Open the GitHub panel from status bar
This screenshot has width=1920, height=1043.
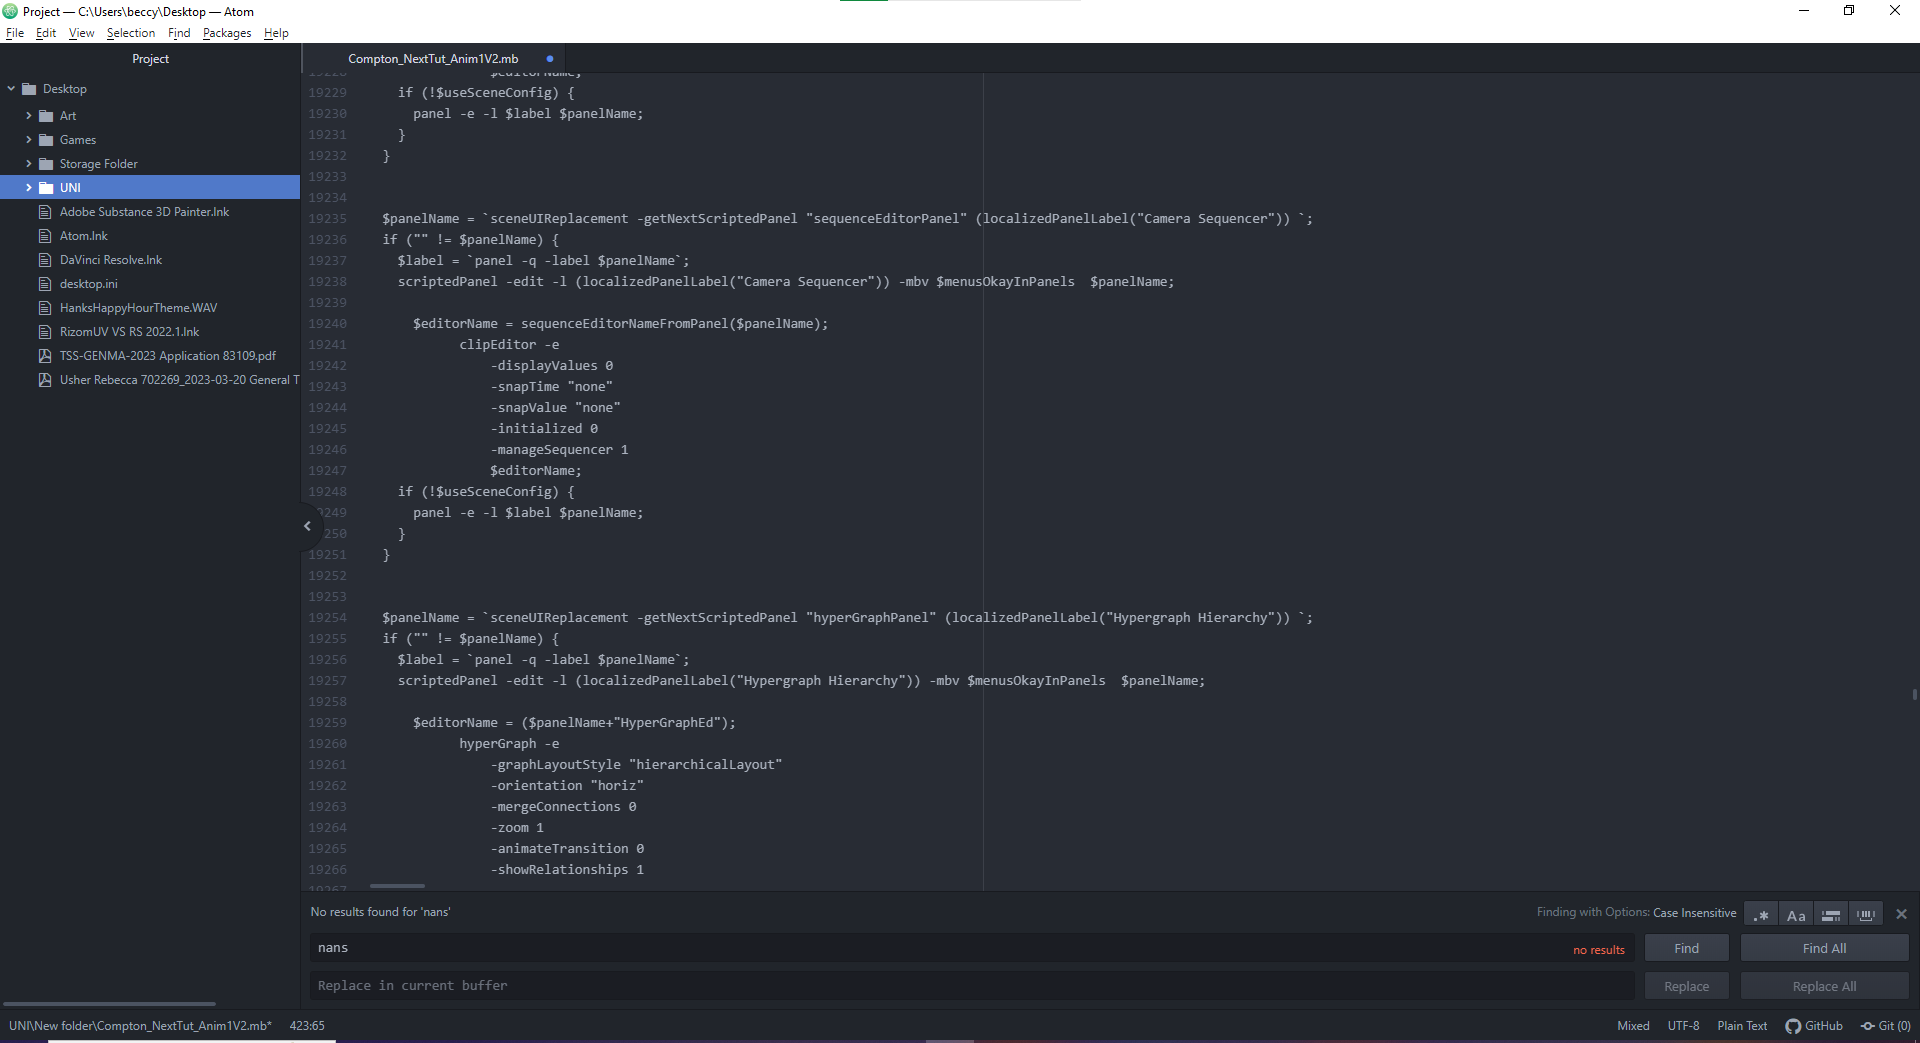point(1814,1026)
